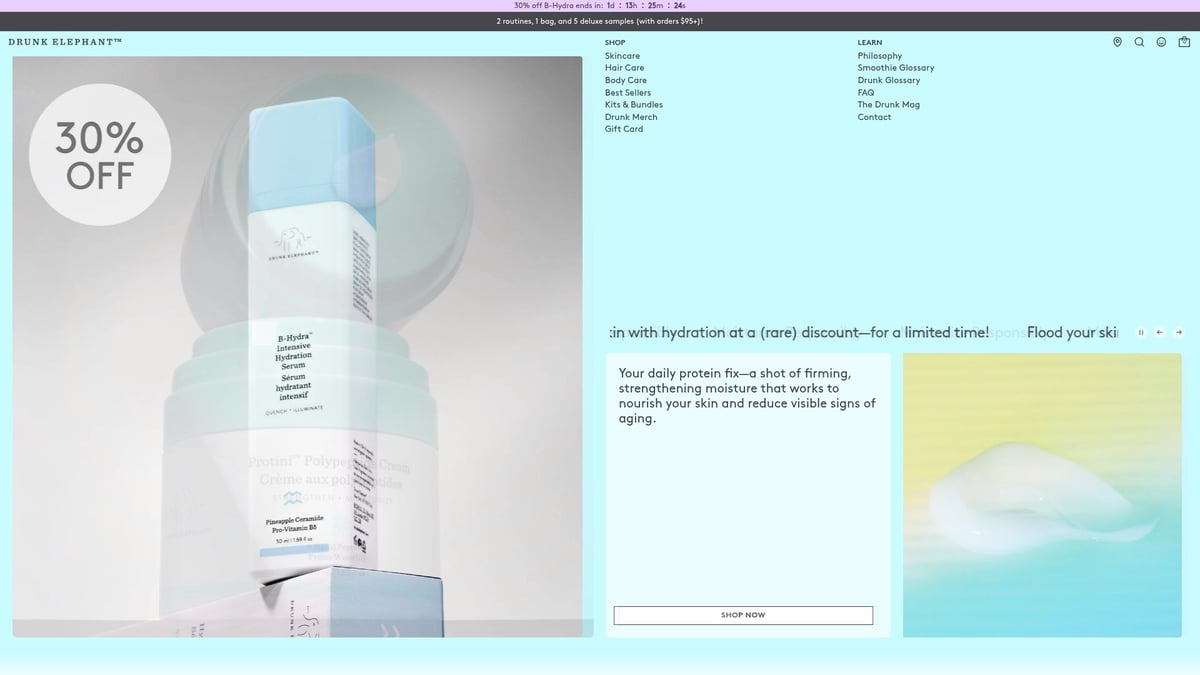Open the store locator pin icon
Viewport: 1200px width, 675px height.
(x=1117, y=42)
